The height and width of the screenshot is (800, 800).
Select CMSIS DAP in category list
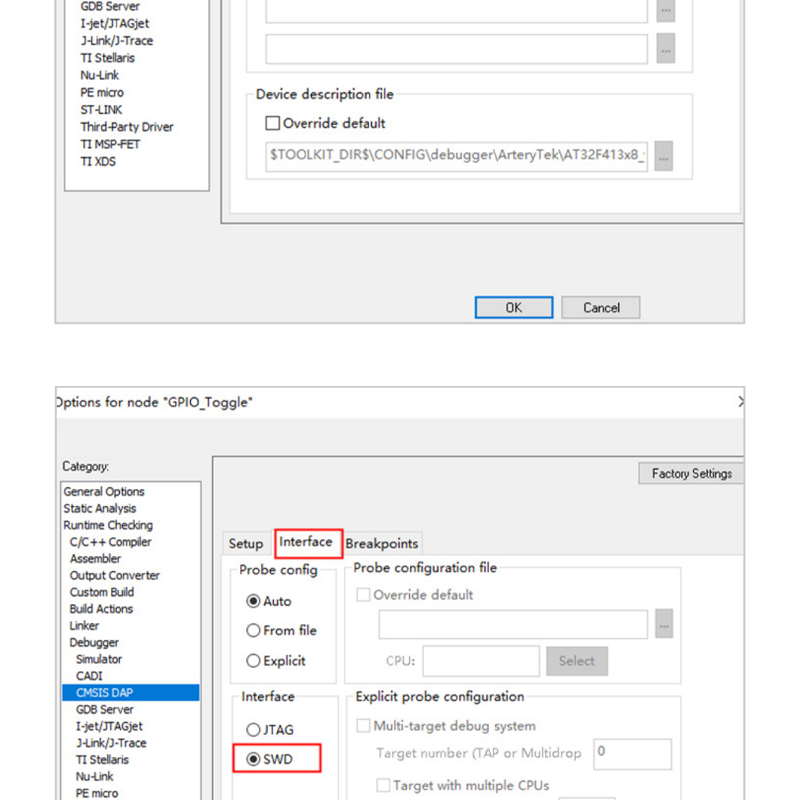(102, 692)
